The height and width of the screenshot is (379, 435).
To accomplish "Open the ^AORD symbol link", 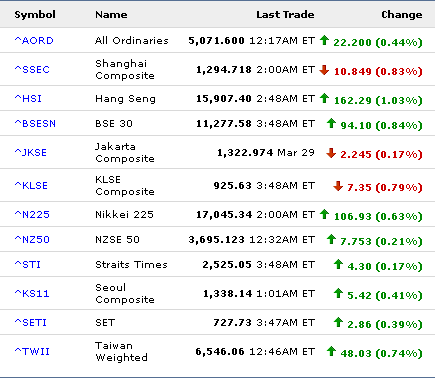I will pos(34,41).
